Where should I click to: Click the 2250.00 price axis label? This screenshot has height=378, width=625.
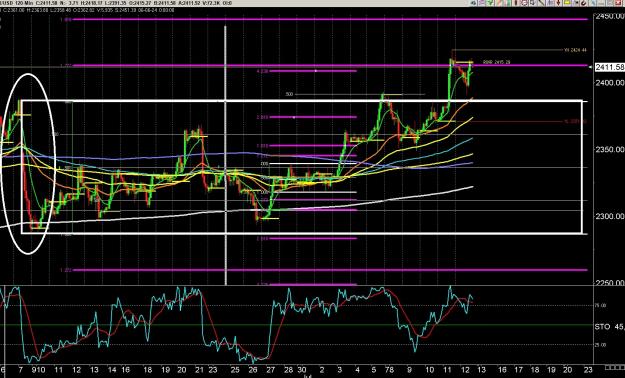coord(609,283)
